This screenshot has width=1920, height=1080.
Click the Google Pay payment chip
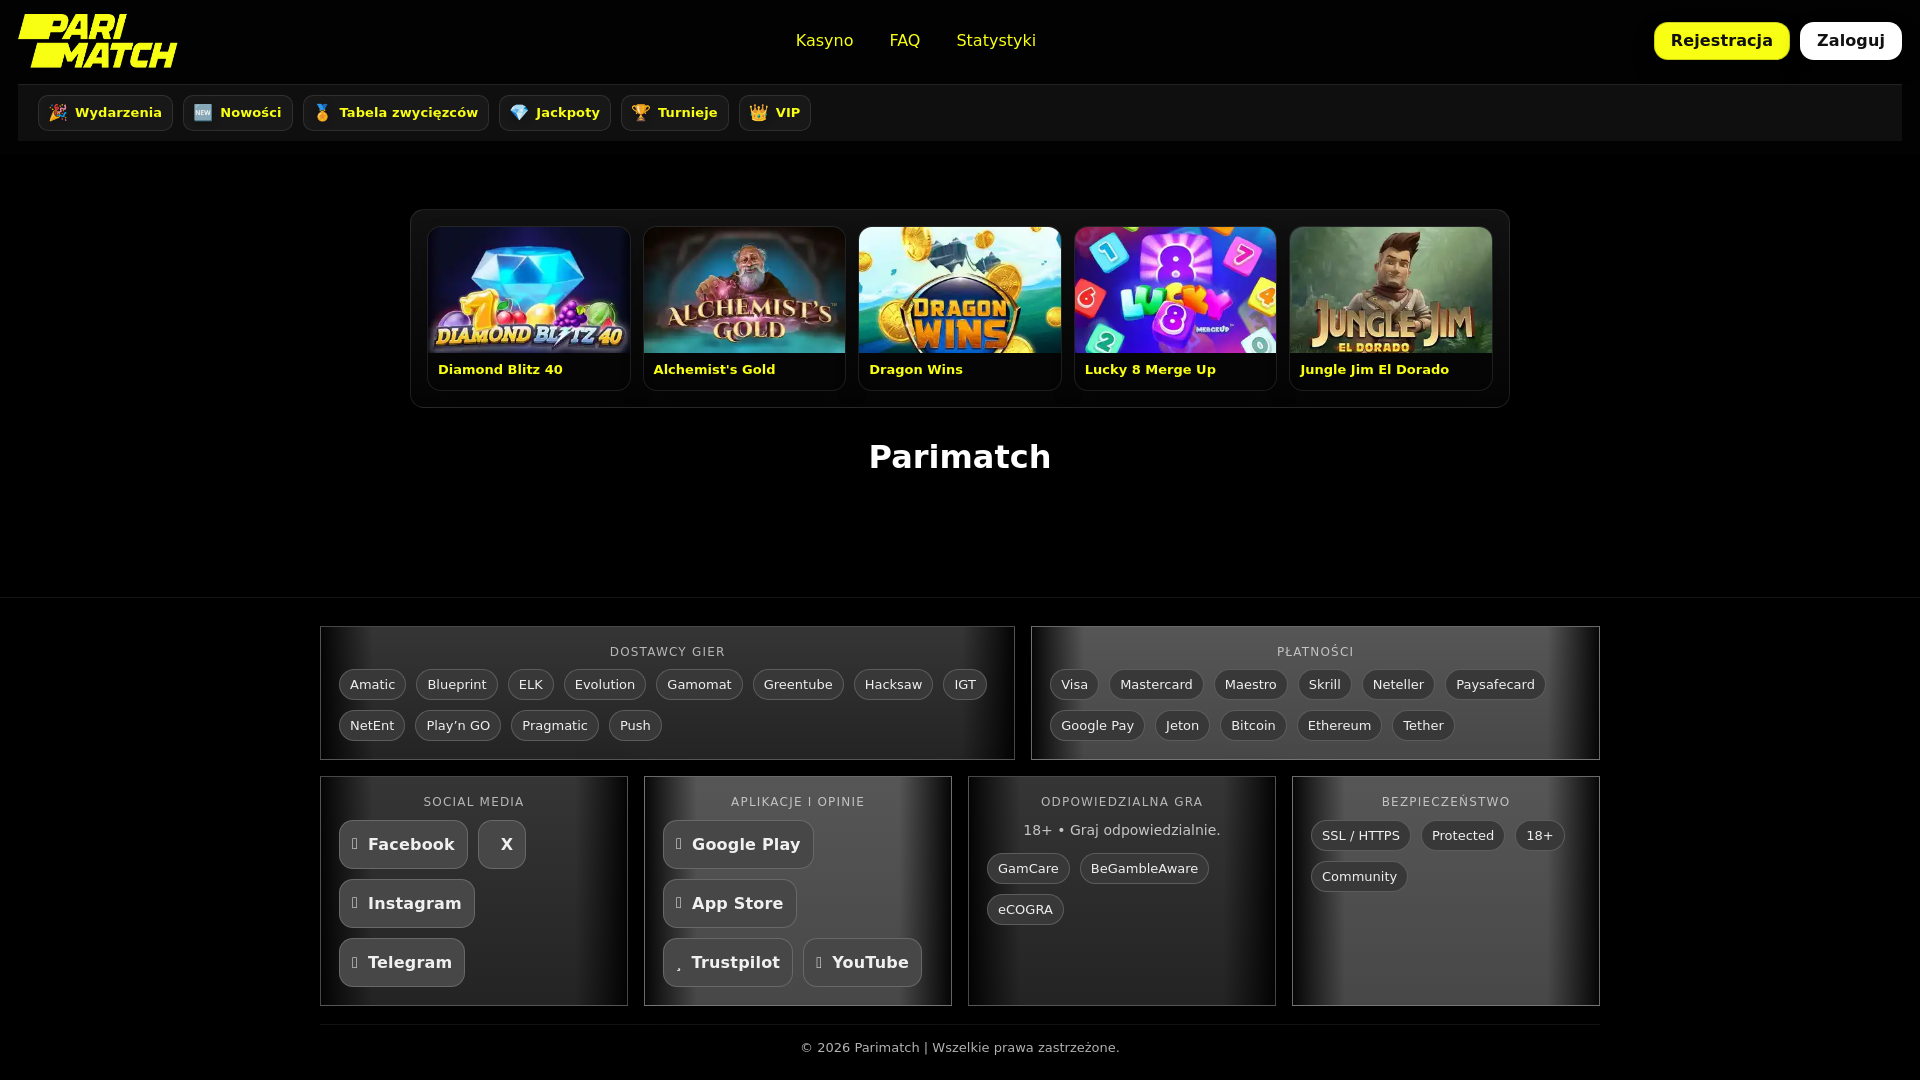(1097, 726)
